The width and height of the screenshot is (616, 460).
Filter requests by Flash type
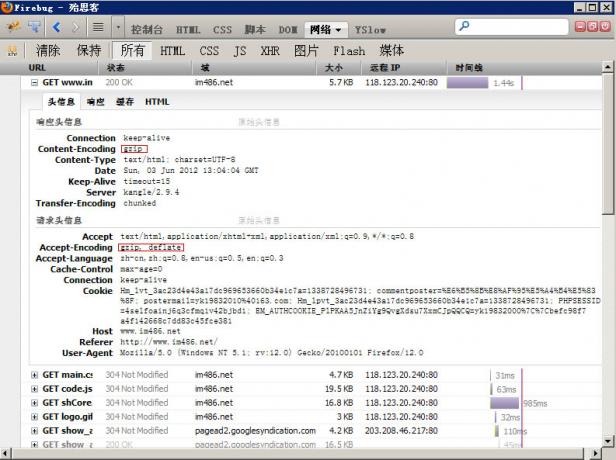point(349,51)
